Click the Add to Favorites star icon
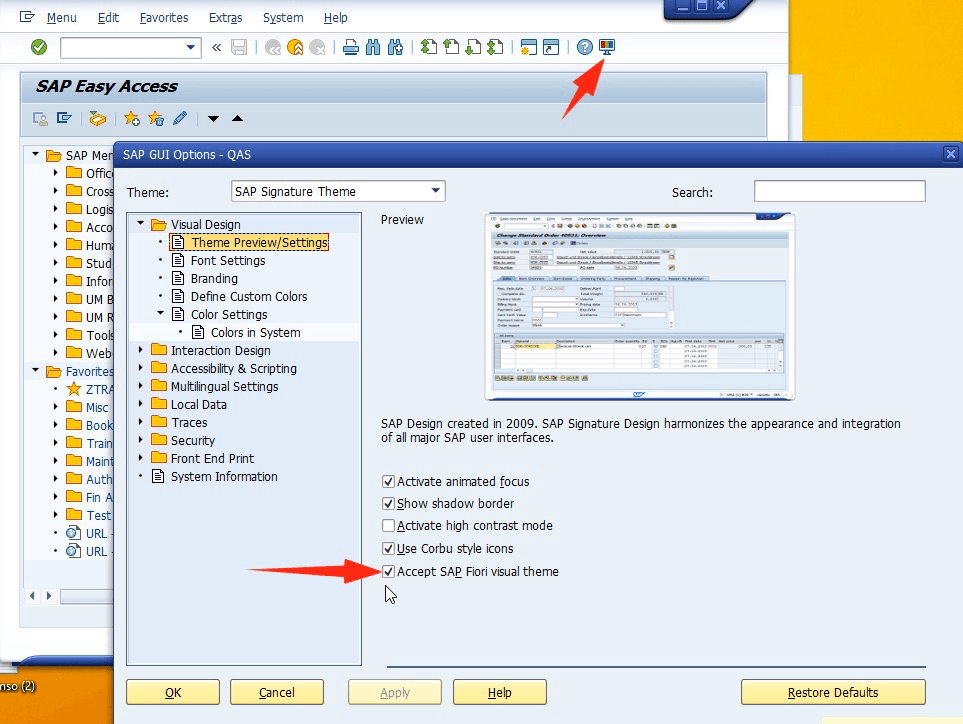Viewport: 963px width, 724px height. click(x=131, y=119)
